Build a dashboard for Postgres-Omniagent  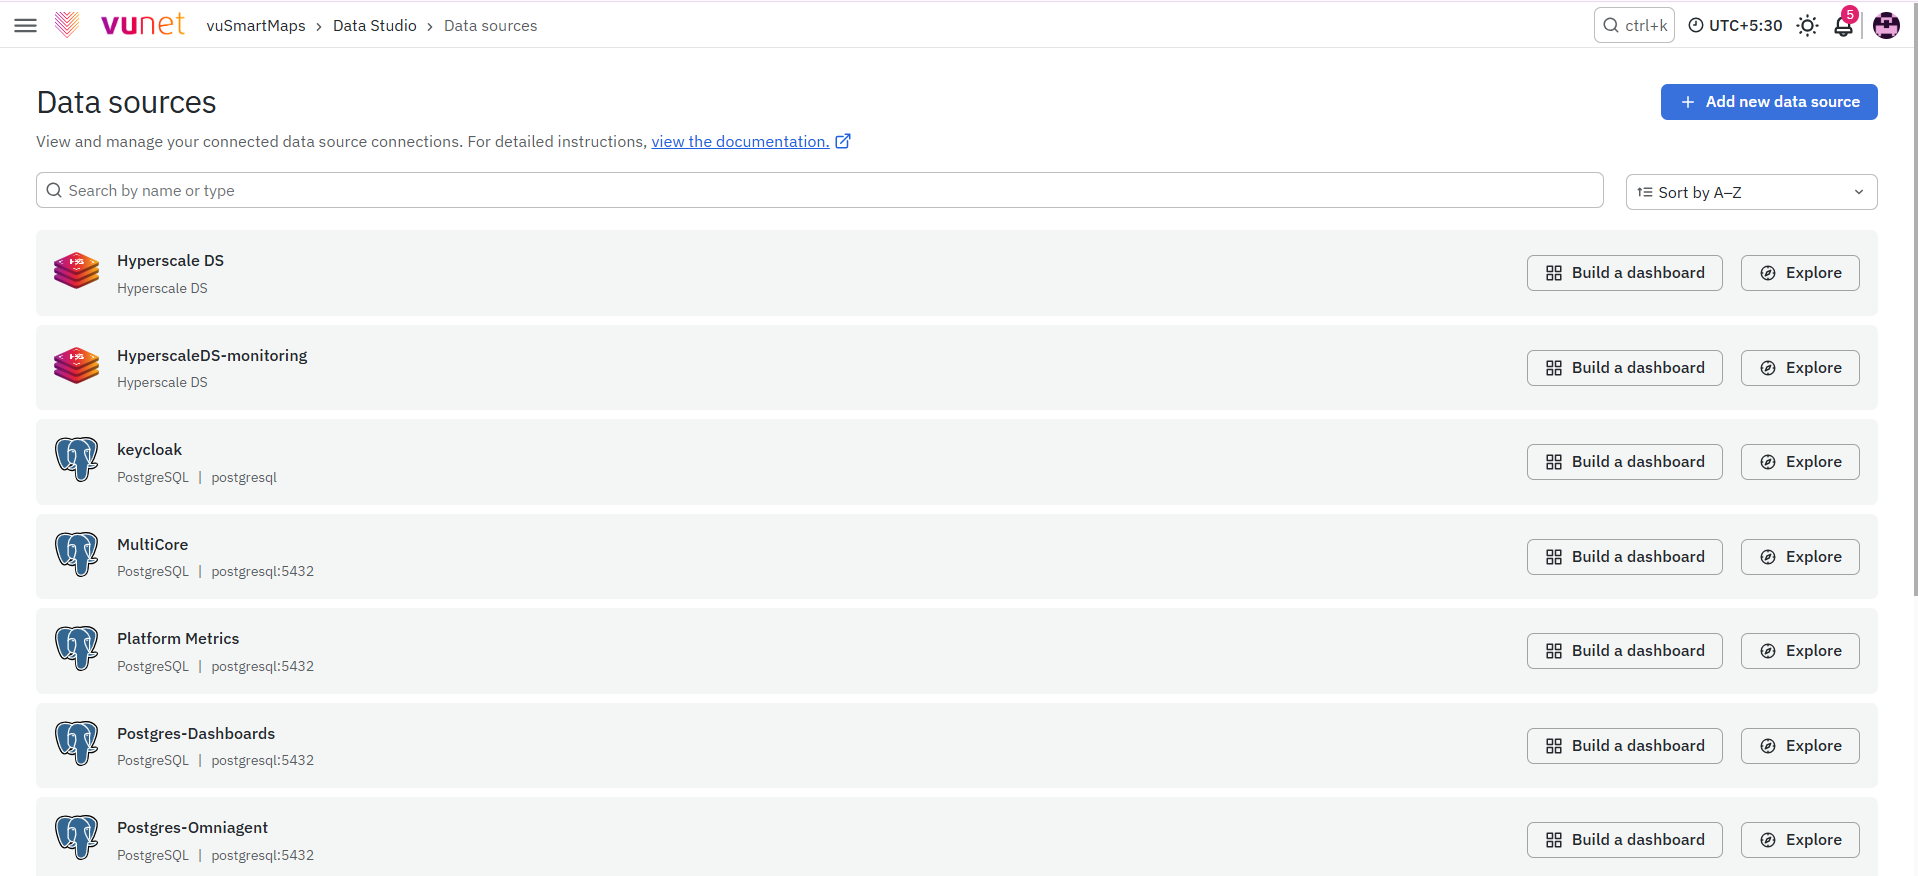pyautogui.click(x=1625, y=840)
